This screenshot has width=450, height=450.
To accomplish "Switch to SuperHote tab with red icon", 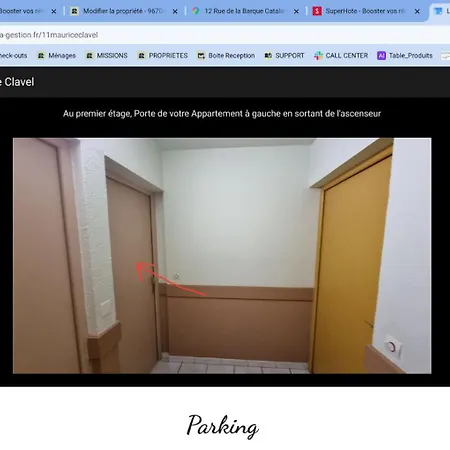I will point(366,11).
